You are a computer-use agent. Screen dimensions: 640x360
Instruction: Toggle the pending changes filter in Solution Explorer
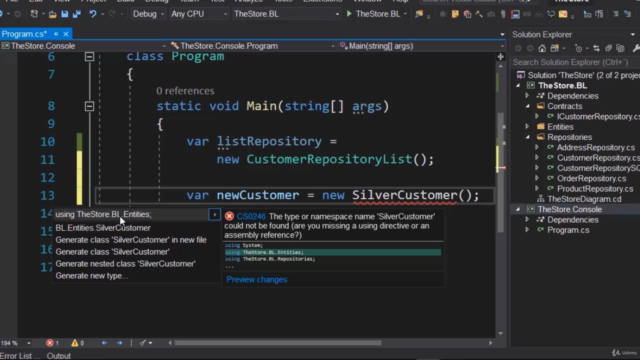tap(578, 49)
